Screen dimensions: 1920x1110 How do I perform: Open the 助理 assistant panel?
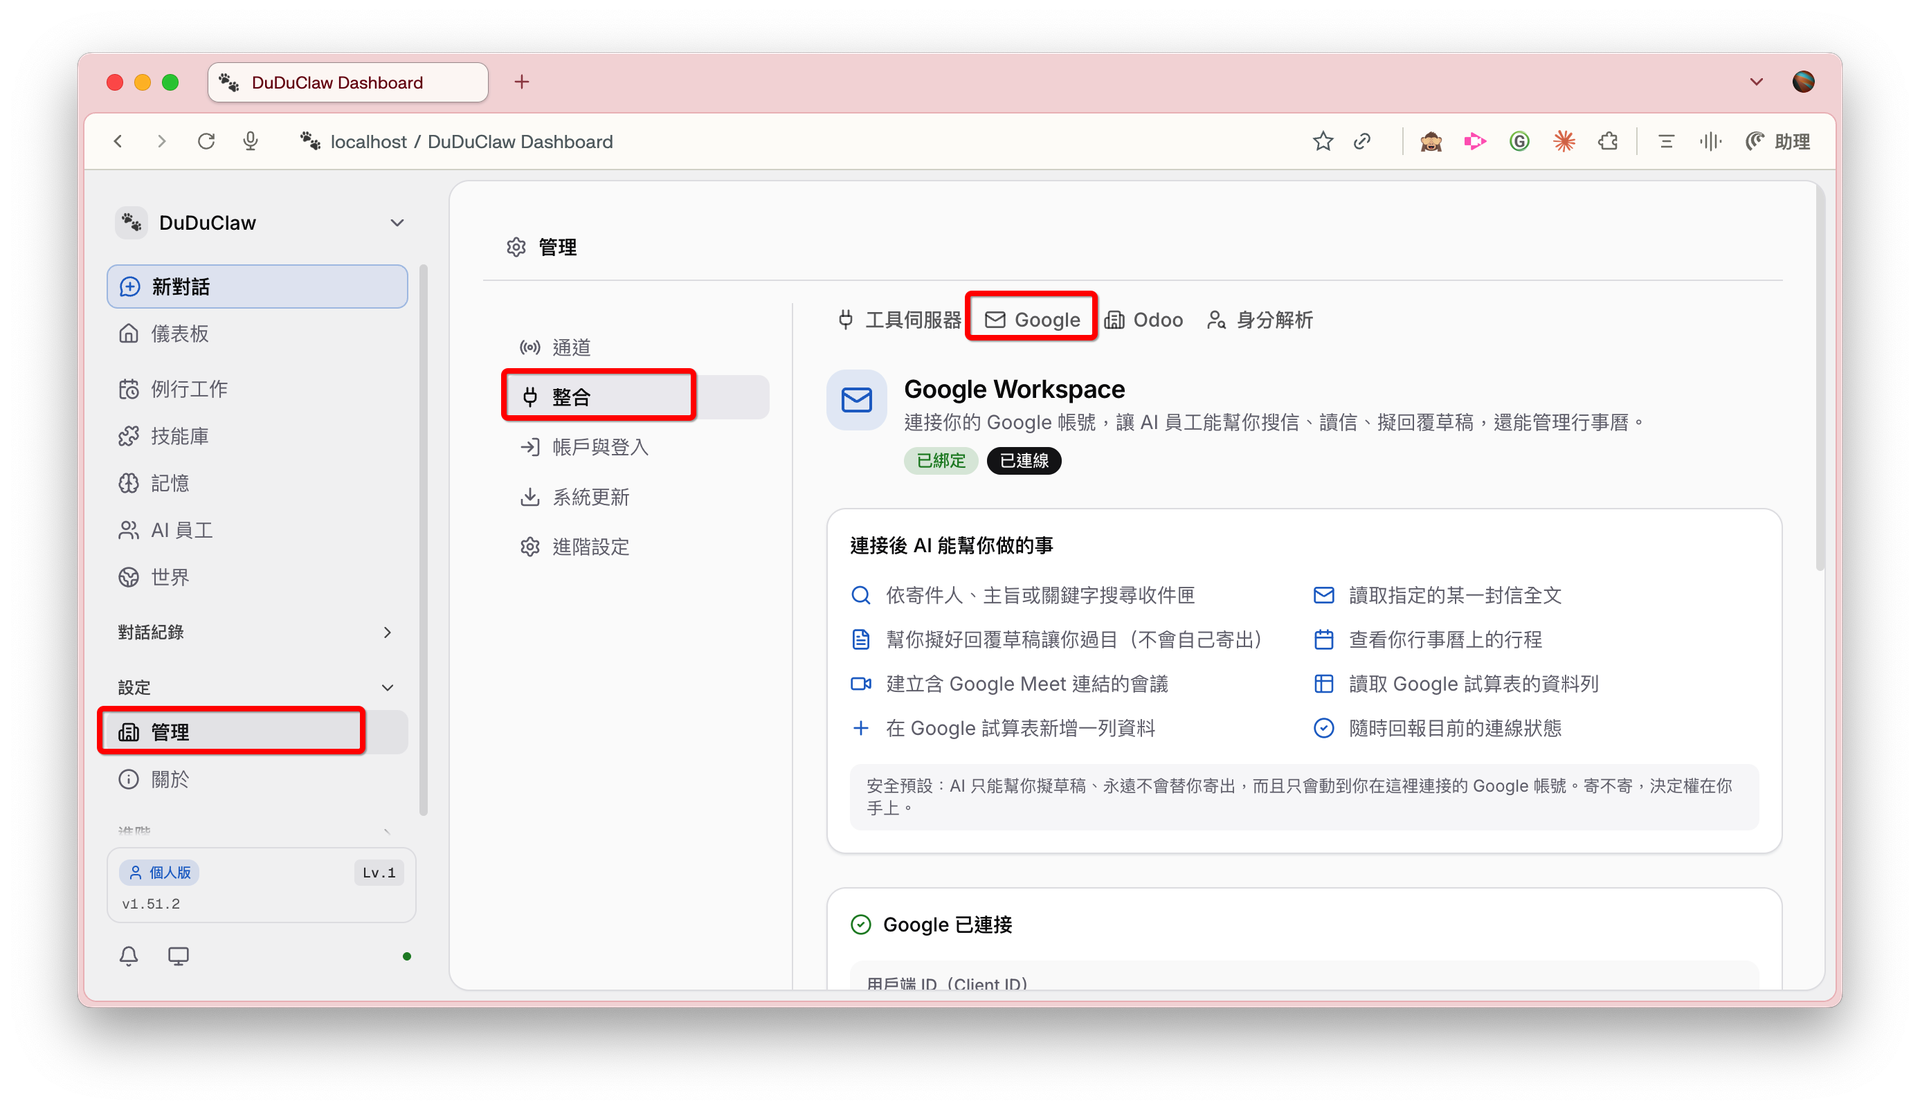pos(1778,142)
